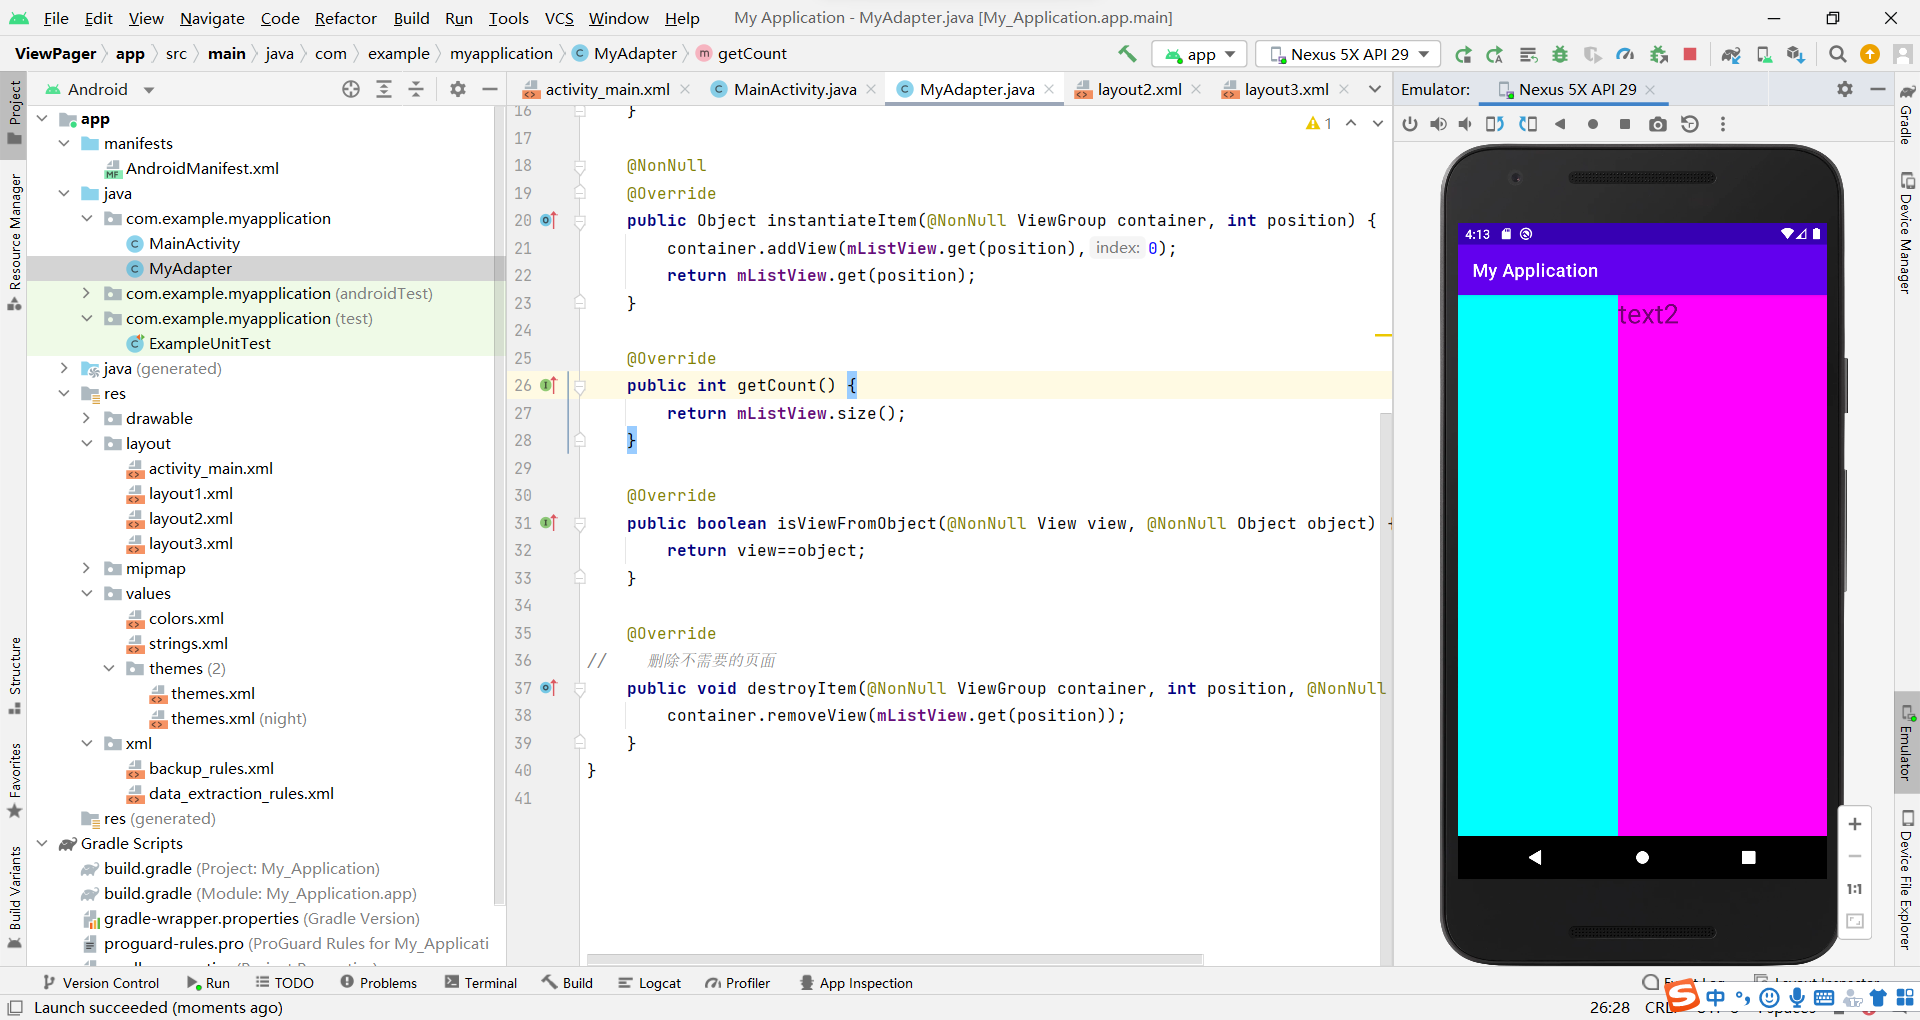Image resolution: width=1920 pixels, height=1020 pixels.
Task: Rotate the emulator screen left
Action: click(x=1494, y=124)
